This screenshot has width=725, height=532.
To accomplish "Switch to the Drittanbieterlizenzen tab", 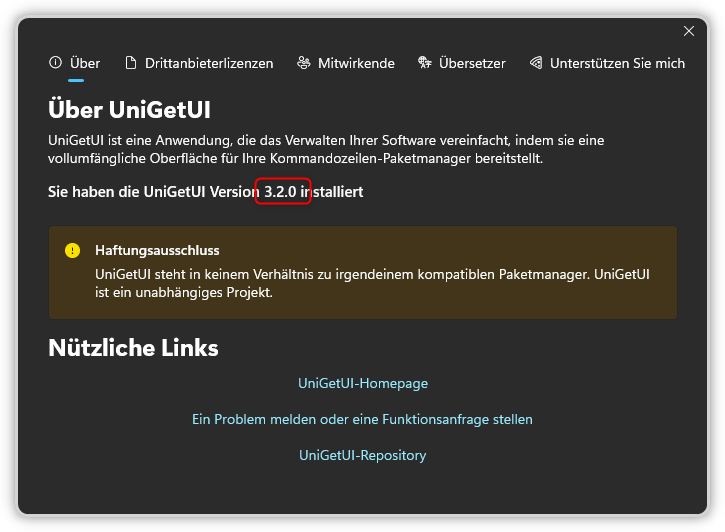I will pos(199,63).
